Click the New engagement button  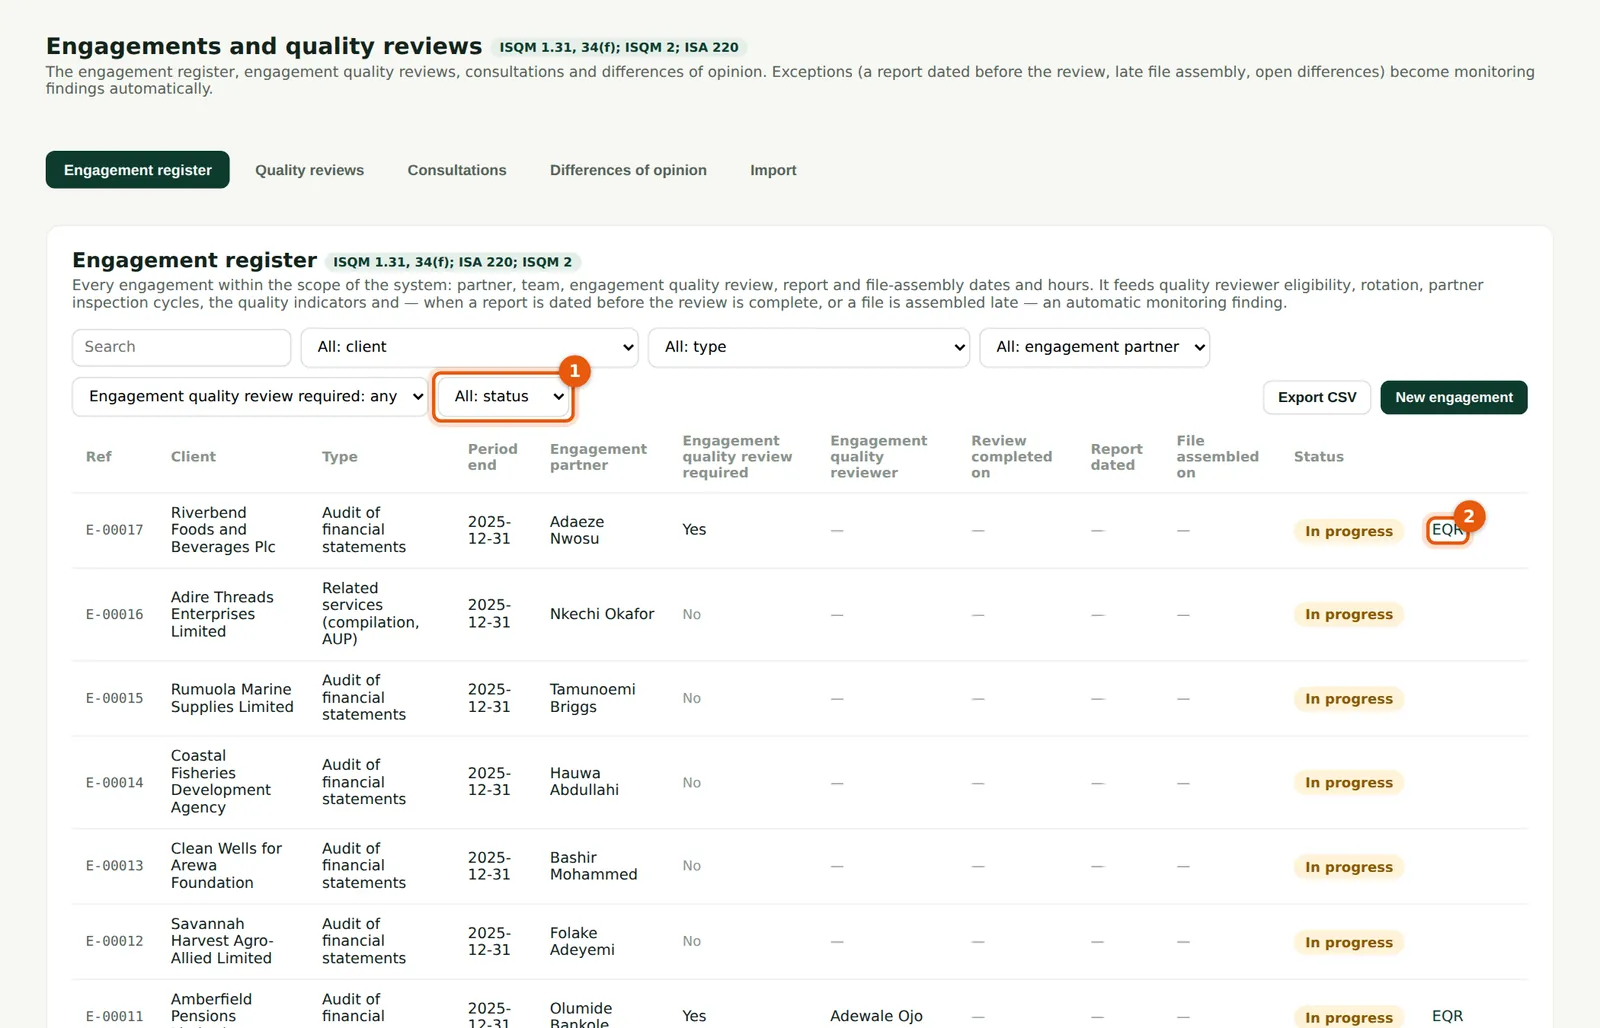click(1454, 397)
